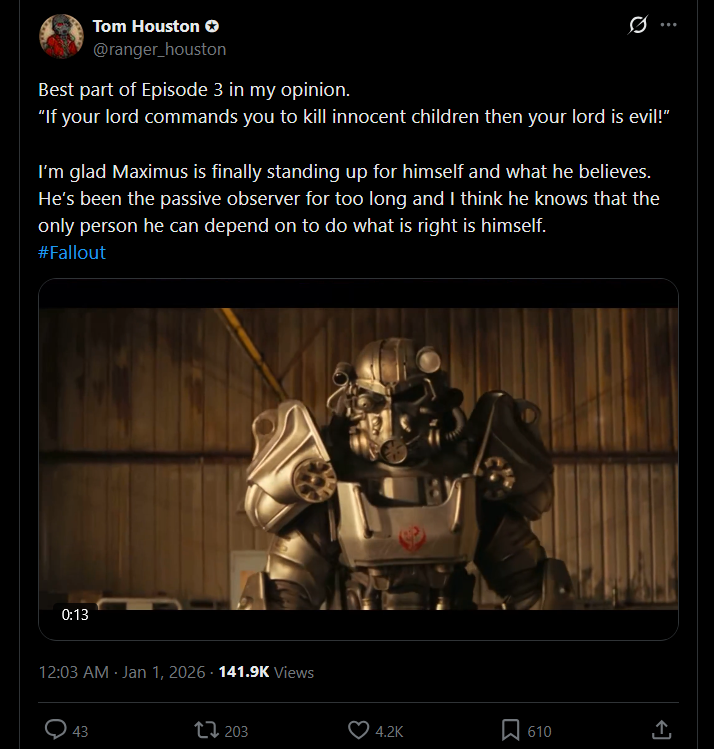Click the Tom Houston display name
The height and width of the screenshot is (749, 714).
pyautogui.click(x=144, y=26)
